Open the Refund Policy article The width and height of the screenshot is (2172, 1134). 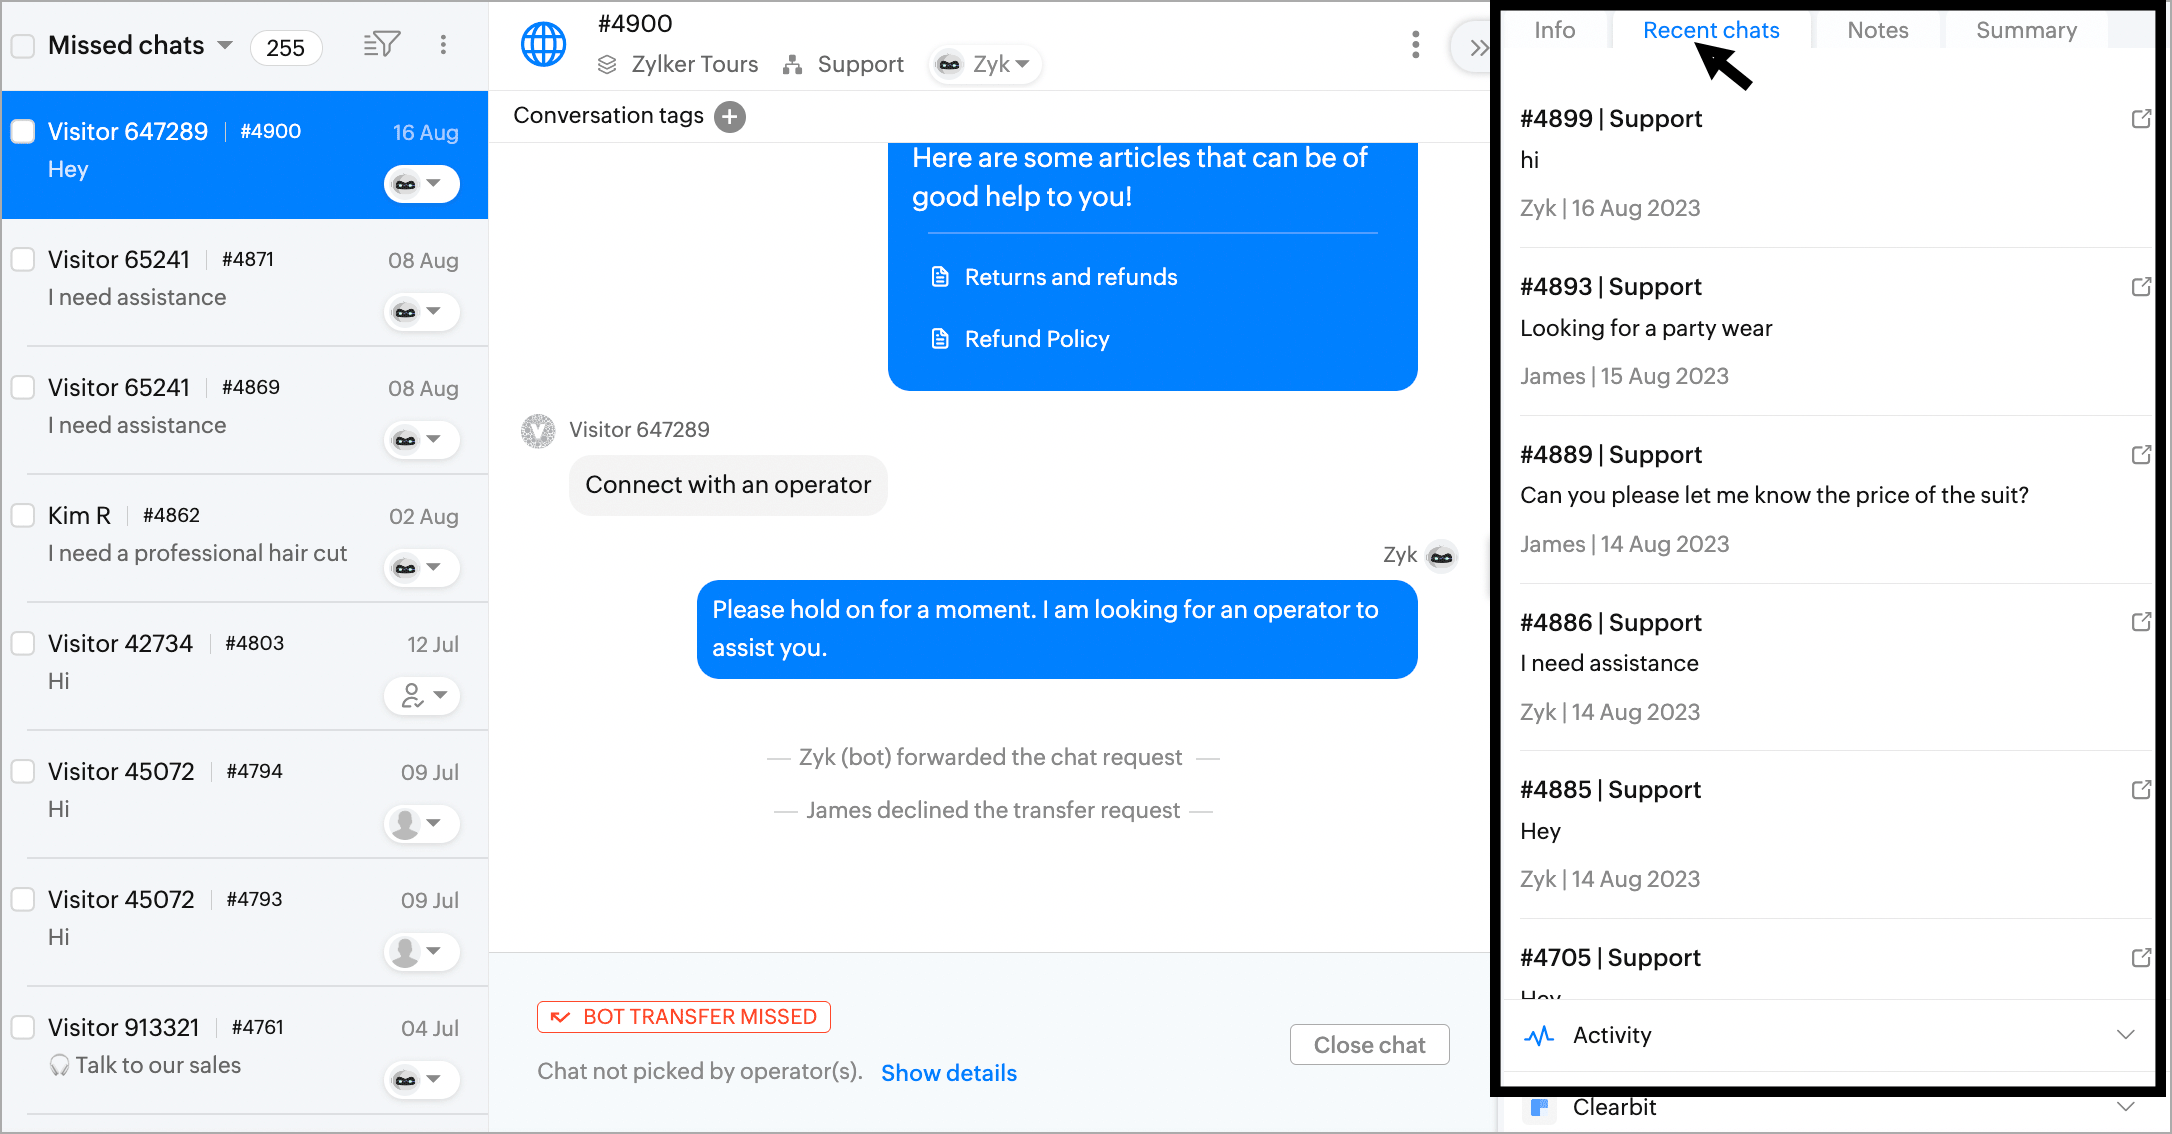point(1036,340)
